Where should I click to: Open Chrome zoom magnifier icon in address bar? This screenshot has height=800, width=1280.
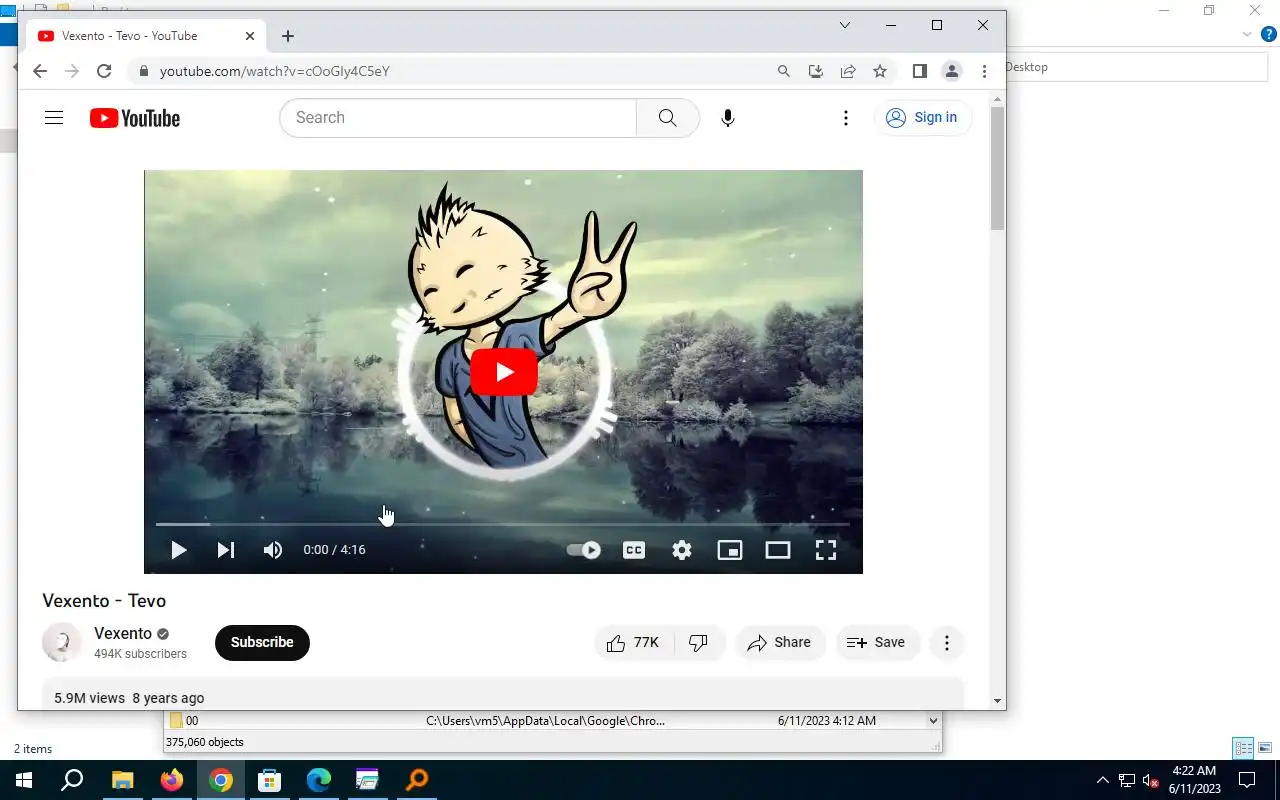[x=784, y=71]
